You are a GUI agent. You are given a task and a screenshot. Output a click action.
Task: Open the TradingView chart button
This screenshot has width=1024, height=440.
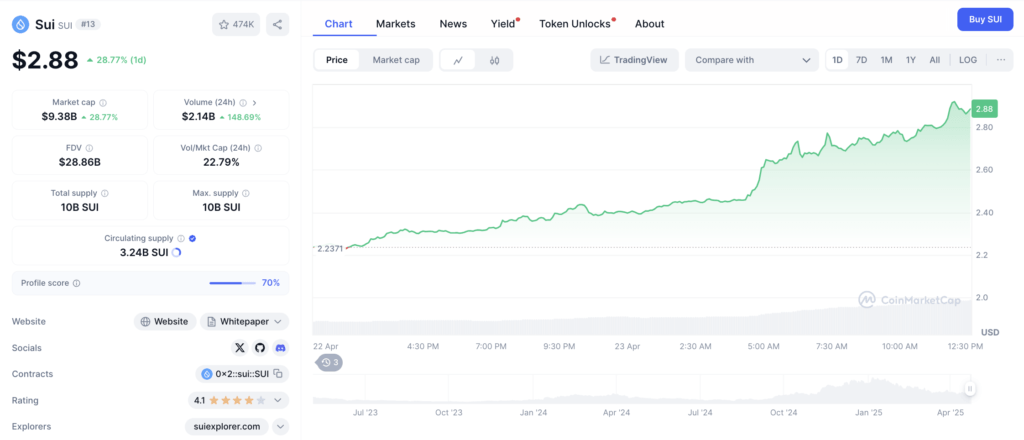(634, 60)
